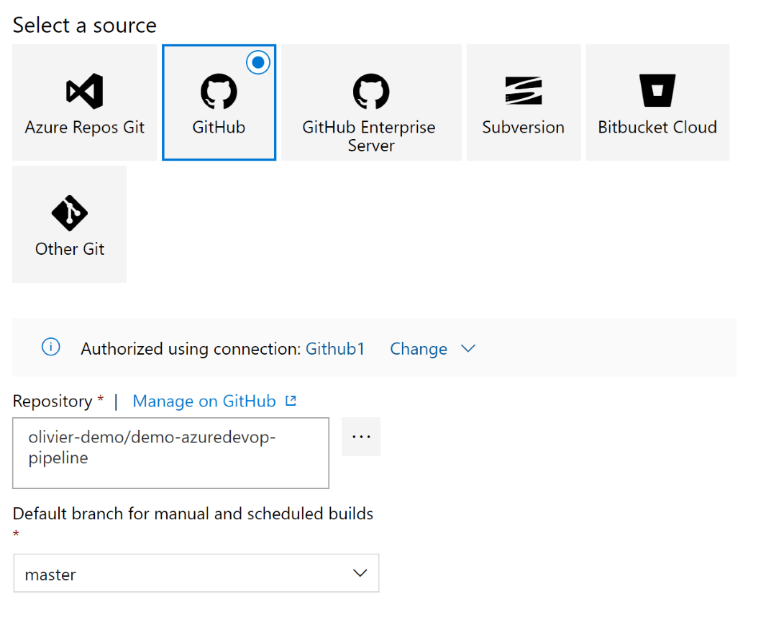Screen dimensions: 772x625
Task: Open the Manage on GitHub link
Action: tap(204, 401)
